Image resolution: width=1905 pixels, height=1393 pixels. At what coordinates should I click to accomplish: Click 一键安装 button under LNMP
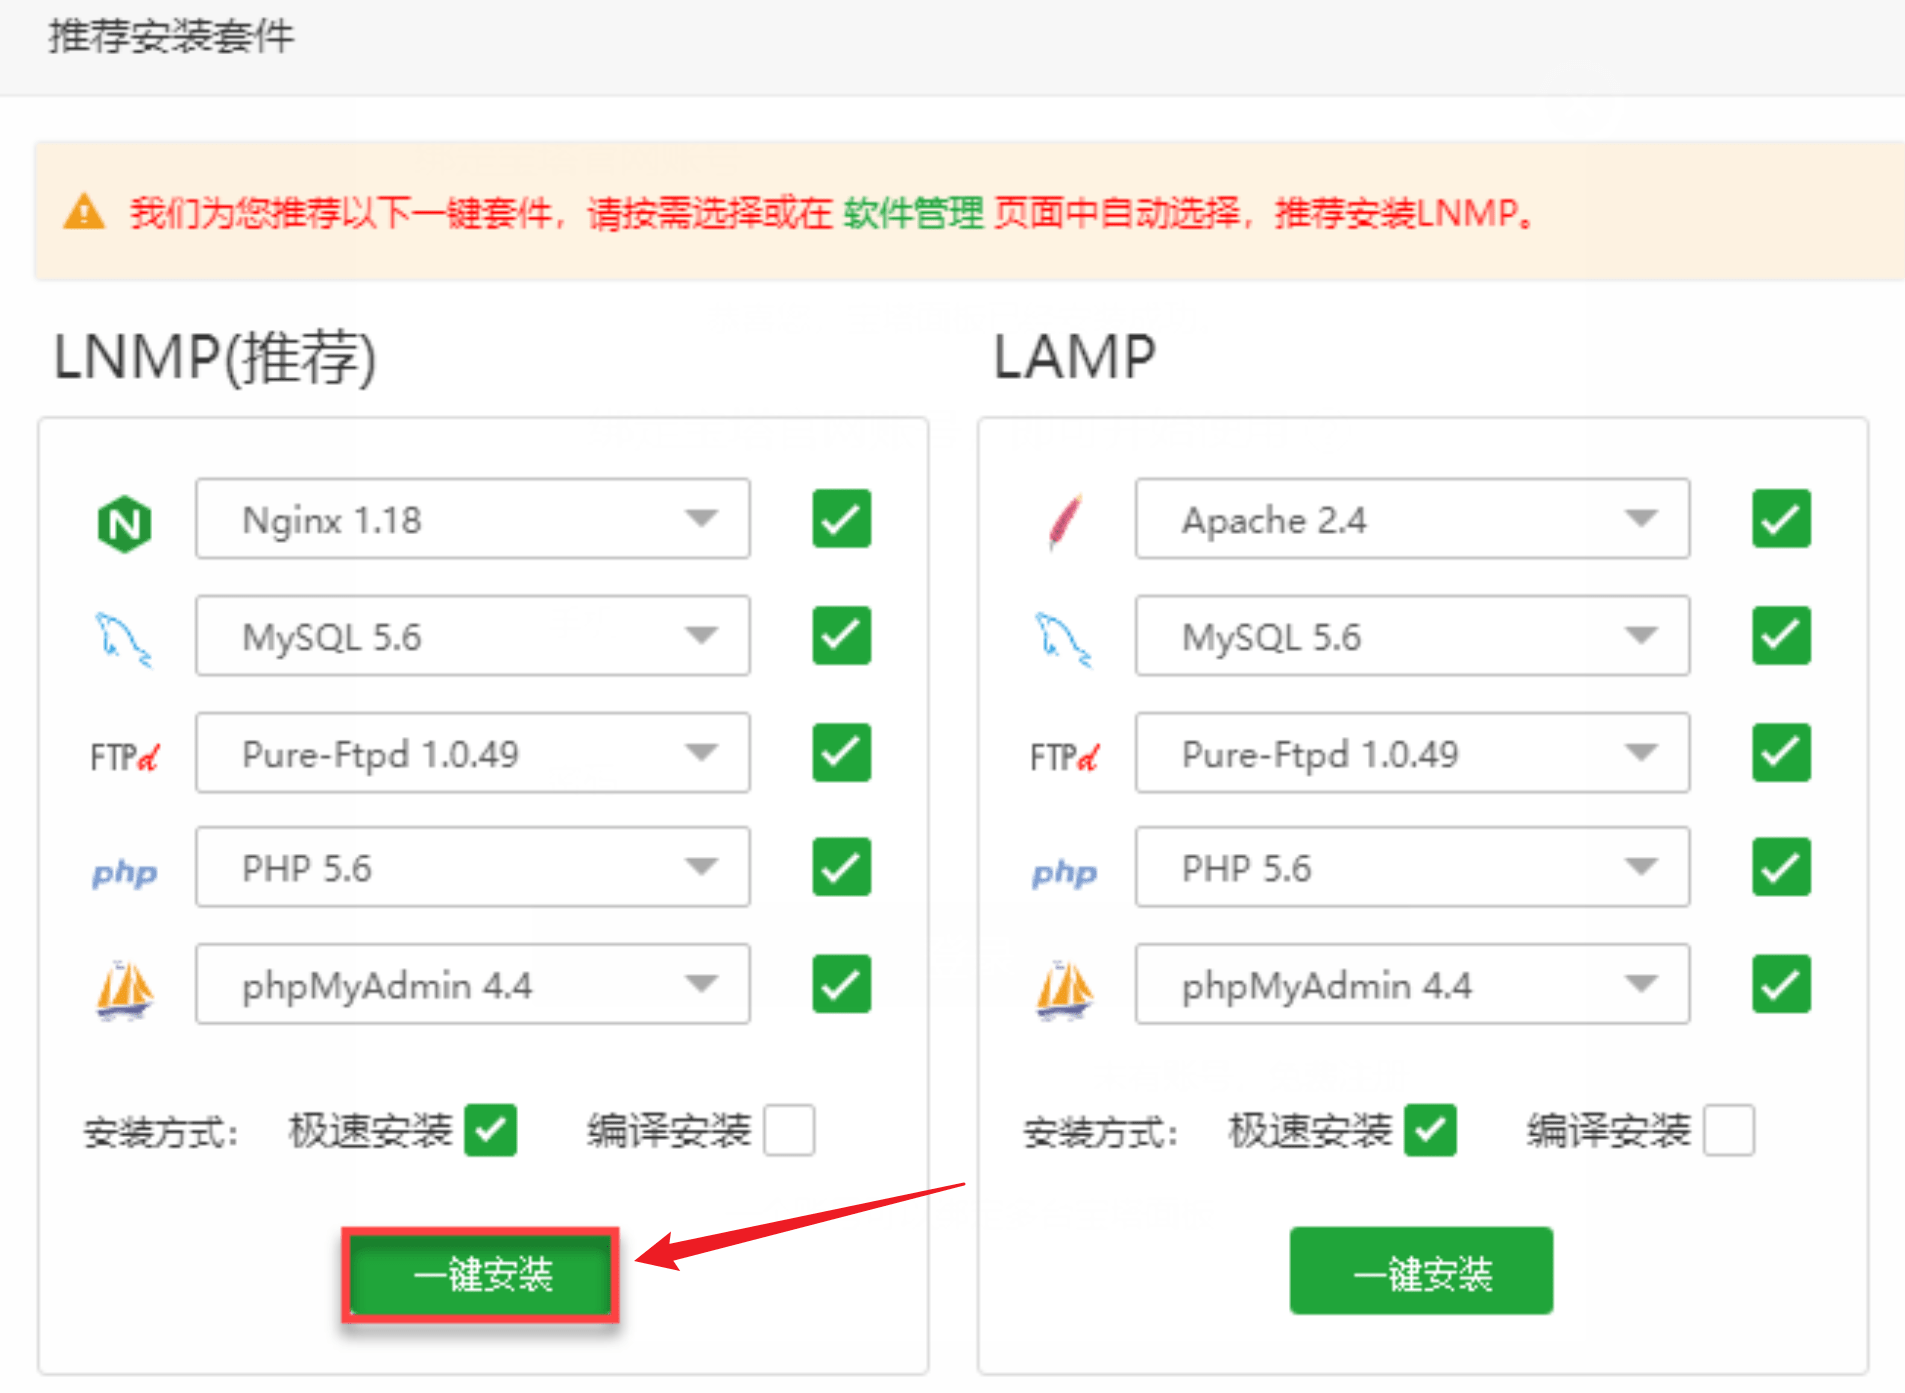coord(480,1275)
